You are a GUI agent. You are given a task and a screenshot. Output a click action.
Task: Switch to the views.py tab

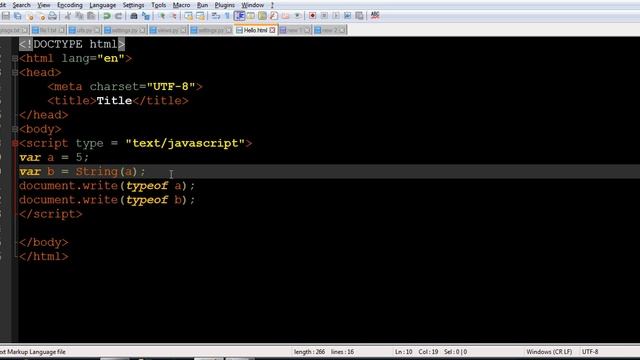168,30
